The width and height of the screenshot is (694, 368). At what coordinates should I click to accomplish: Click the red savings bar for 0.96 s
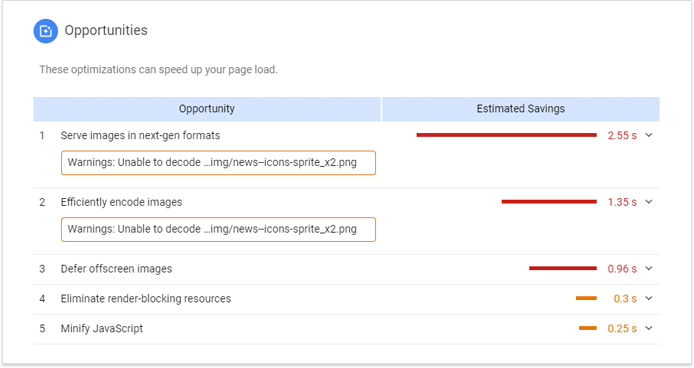pos(563,268)
